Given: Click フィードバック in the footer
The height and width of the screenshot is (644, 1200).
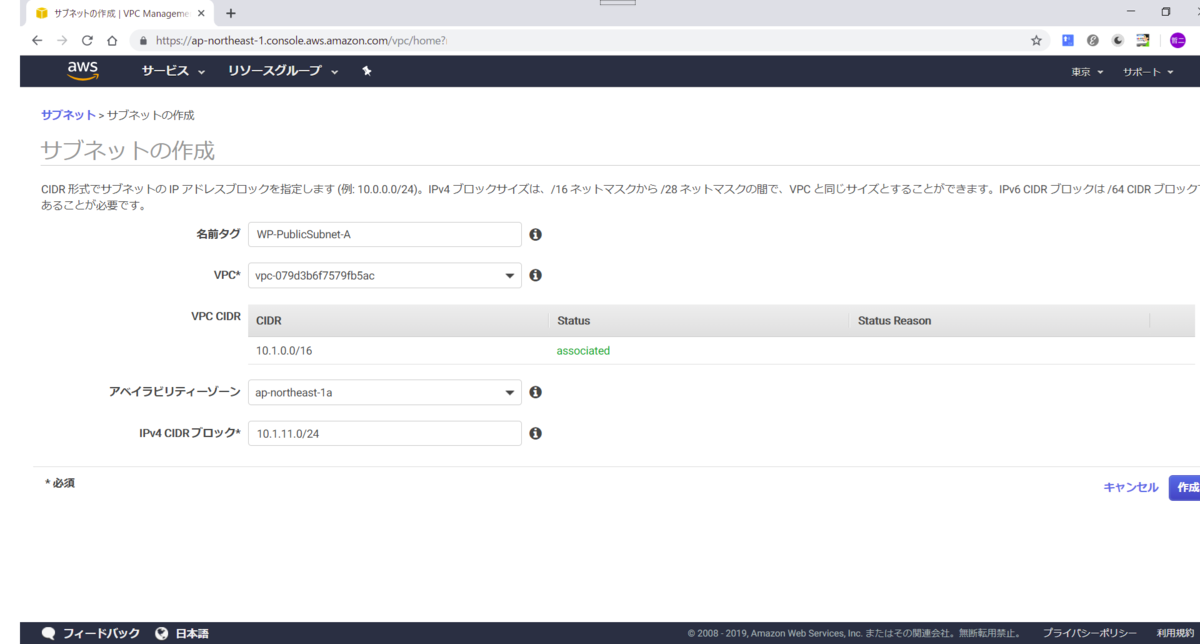Looking at the screenshot, I should (x=101, y=634).
